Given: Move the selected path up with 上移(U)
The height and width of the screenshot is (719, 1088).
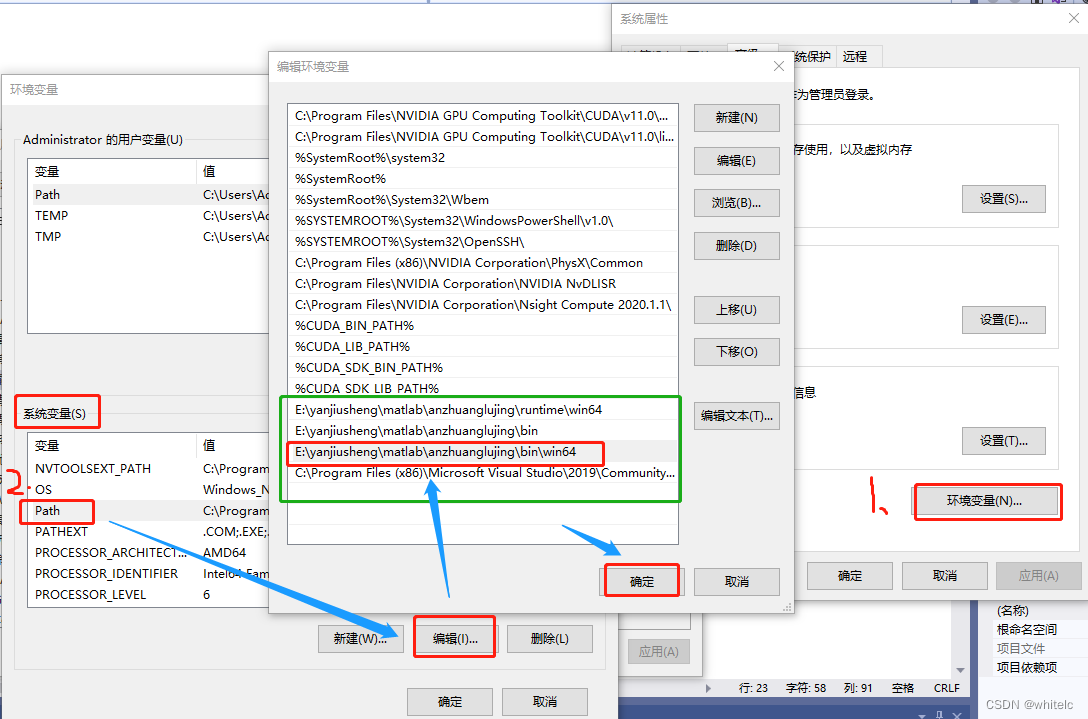Looking at the screenshot, I should [737, 309].
